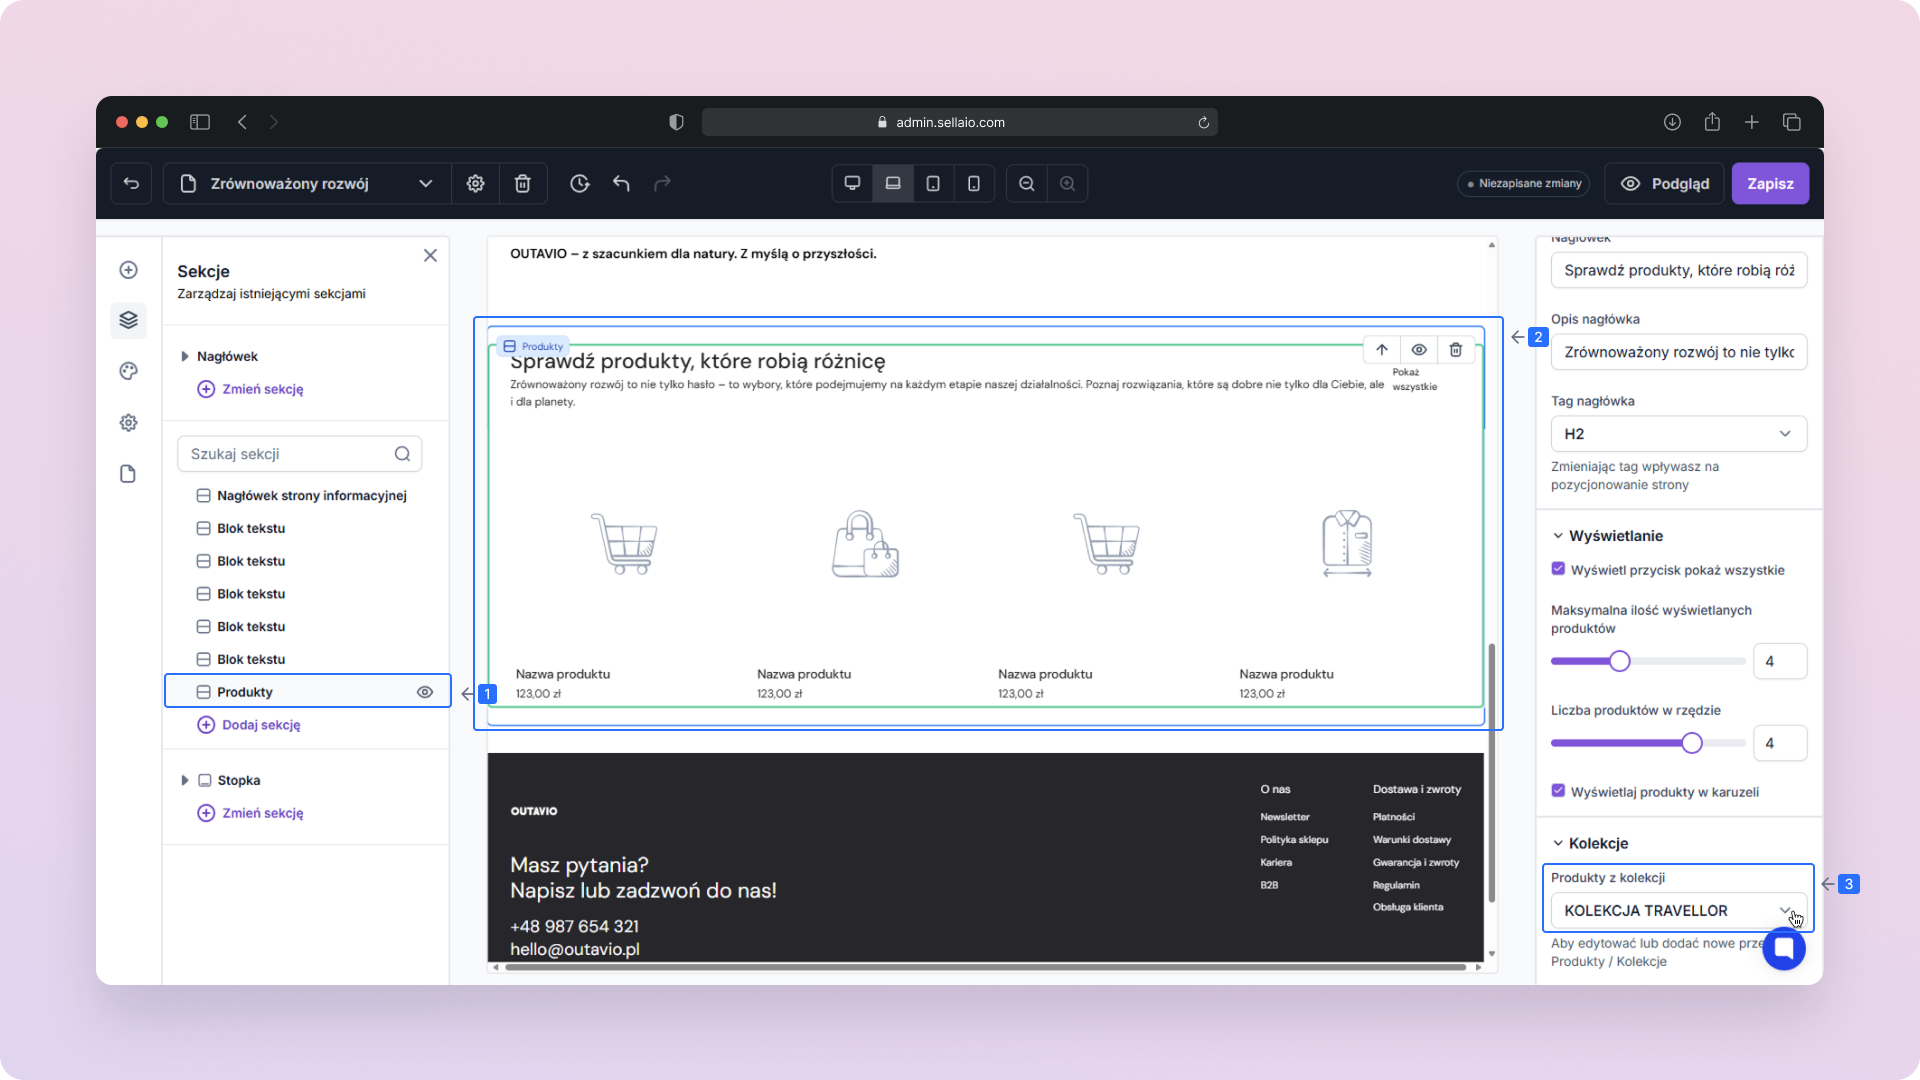This screenshot has height=1080, width=1920.
Task: Delete Produkty section on canvas
Action: coord(1456,349)
